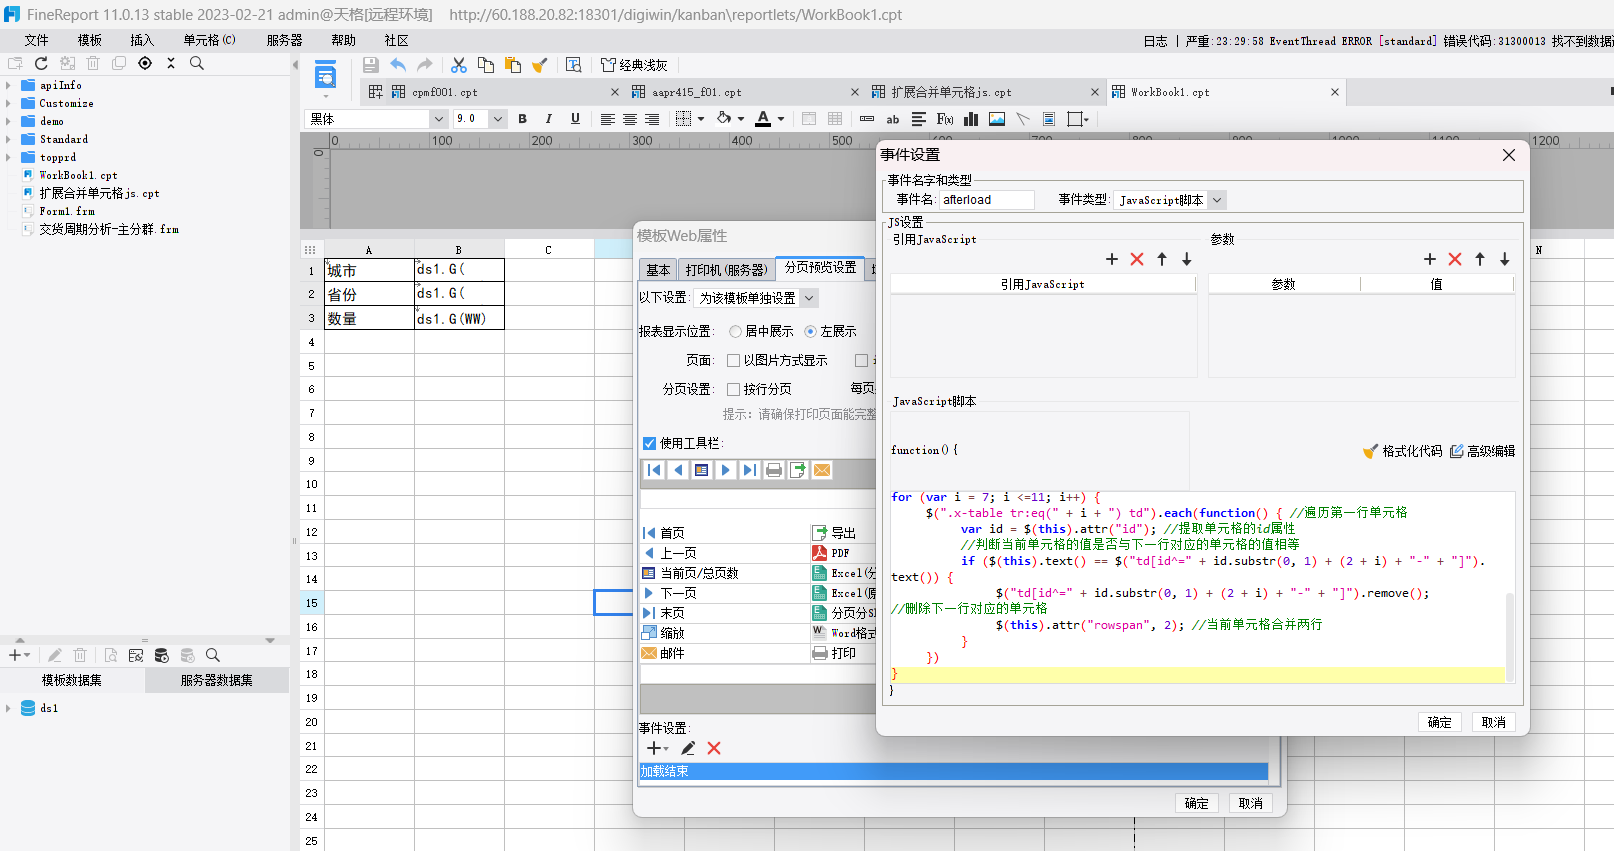Open the 服务器 menu

click(284, 40)
